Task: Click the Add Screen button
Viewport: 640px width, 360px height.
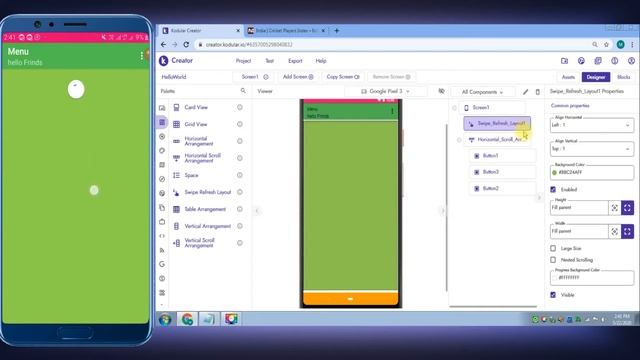Action: click(x=298, y=77)
